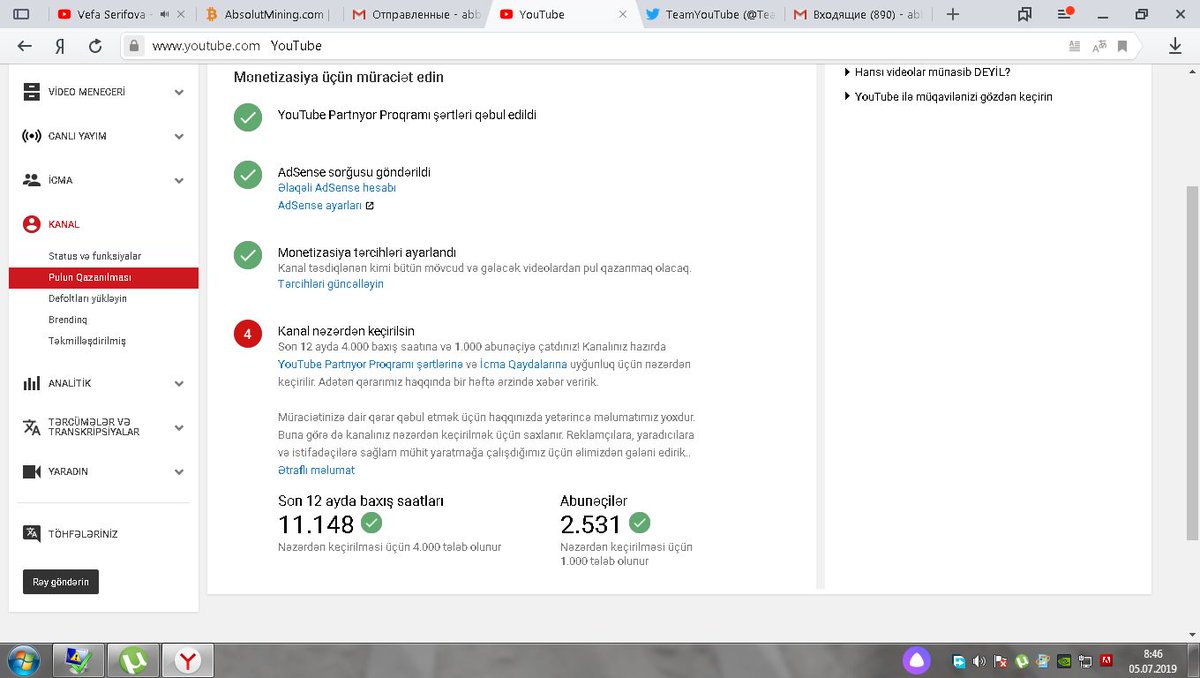This screenshot has height=678, width=1200.
Task: Expand the Video Meneceri section chevron
Action: (179, 92)
